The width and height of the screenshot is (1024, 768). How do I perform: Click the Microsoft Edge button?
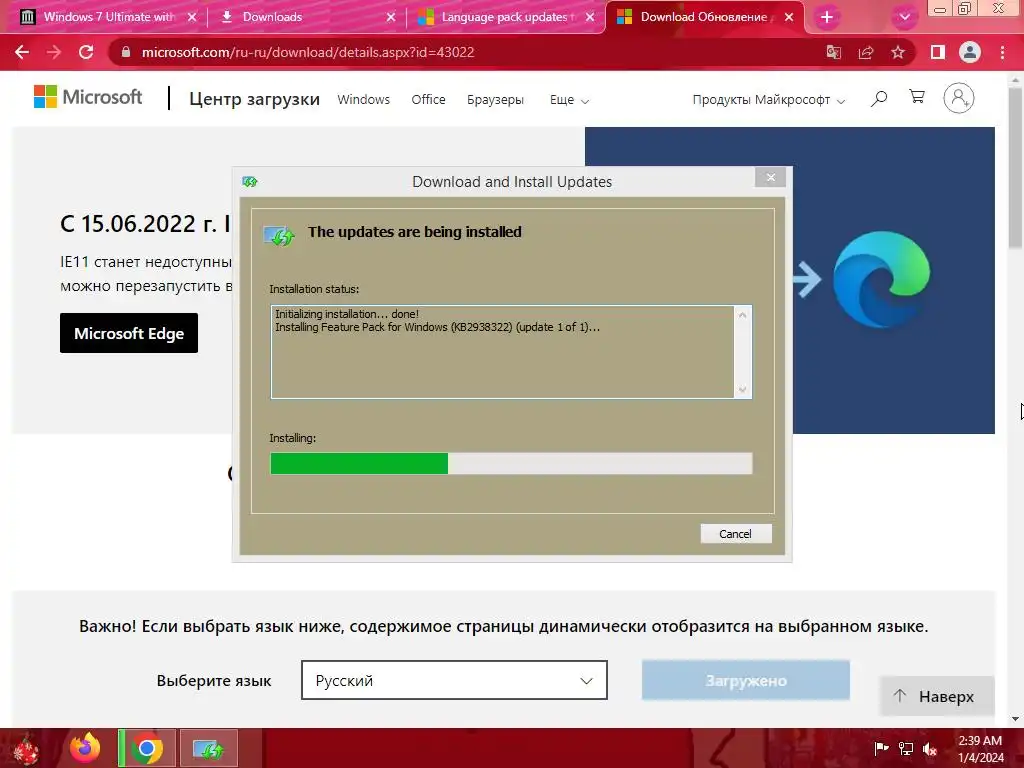(129, 333)
